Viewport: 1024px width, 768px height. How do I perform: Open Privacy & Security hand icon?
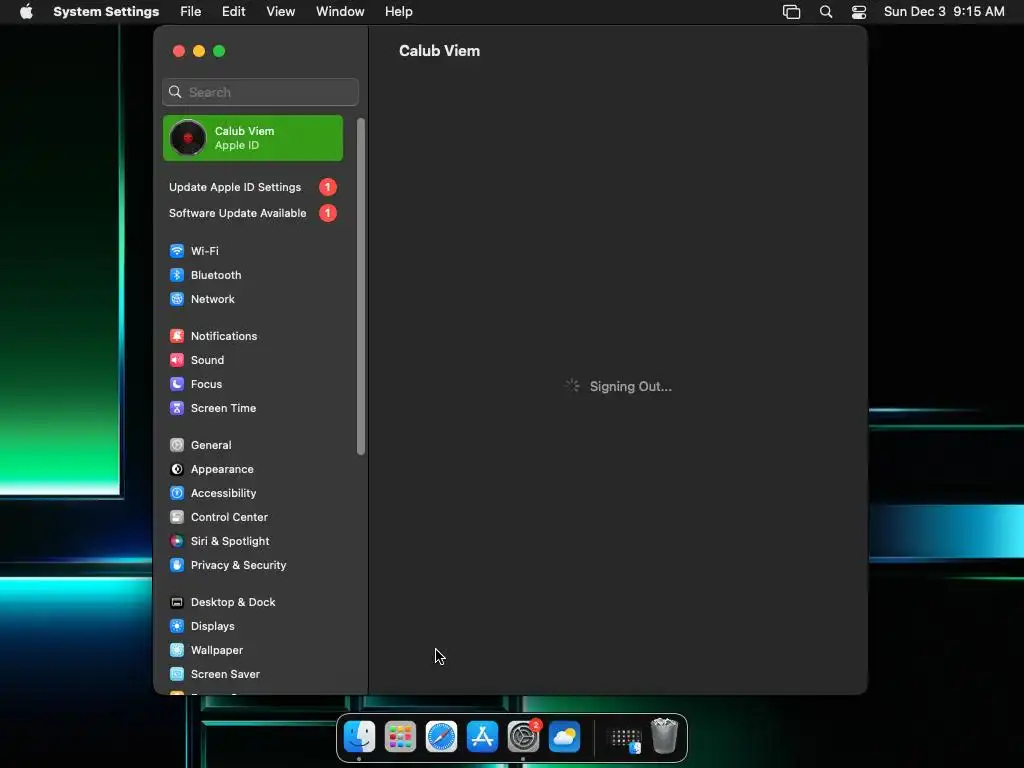[176, 565]
